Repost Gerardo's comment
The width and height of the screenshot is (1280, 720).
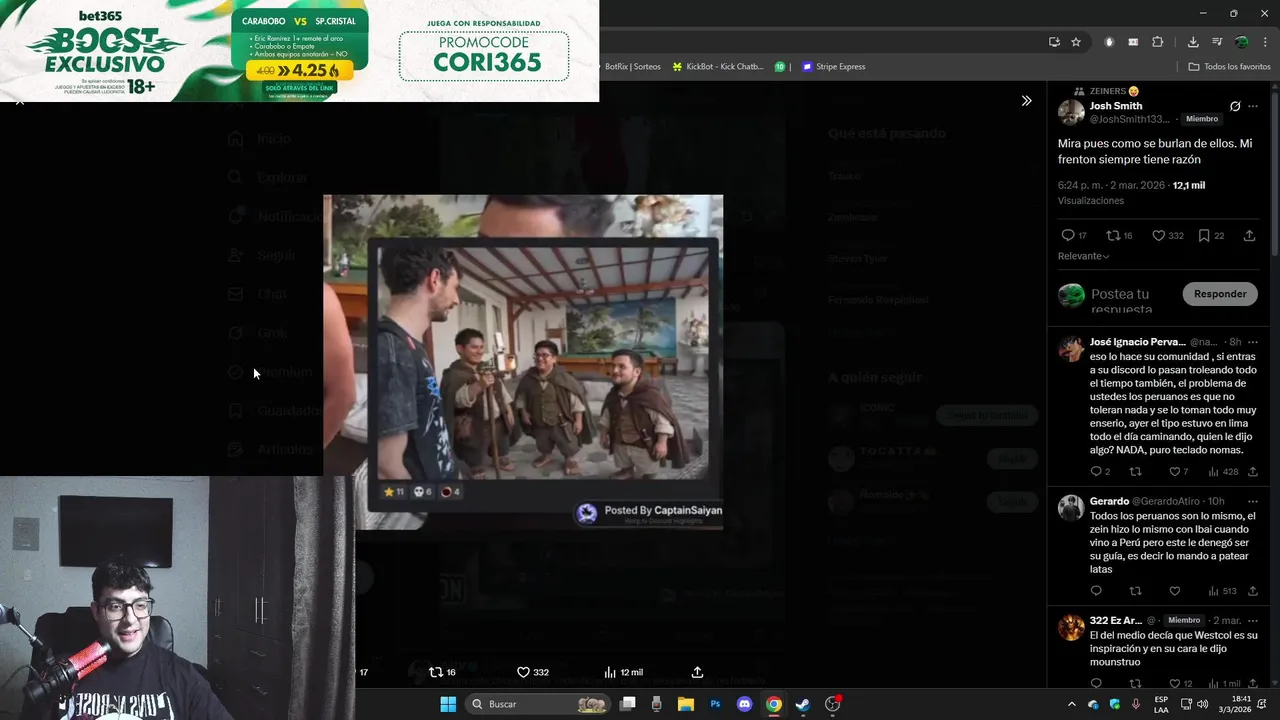coord(1135,591)
